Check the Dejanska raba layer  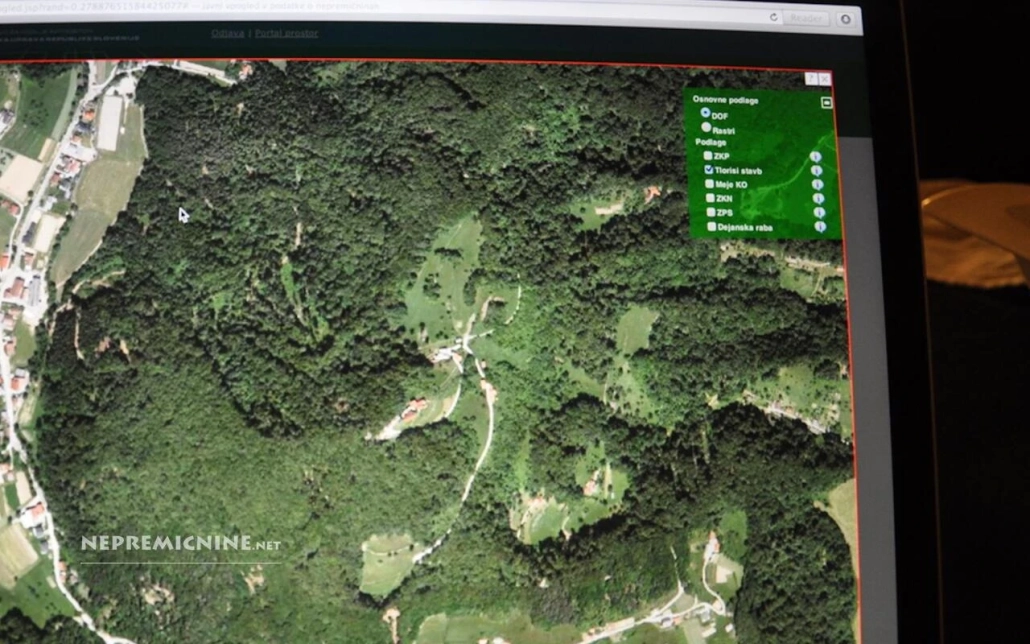pos(712,227)
